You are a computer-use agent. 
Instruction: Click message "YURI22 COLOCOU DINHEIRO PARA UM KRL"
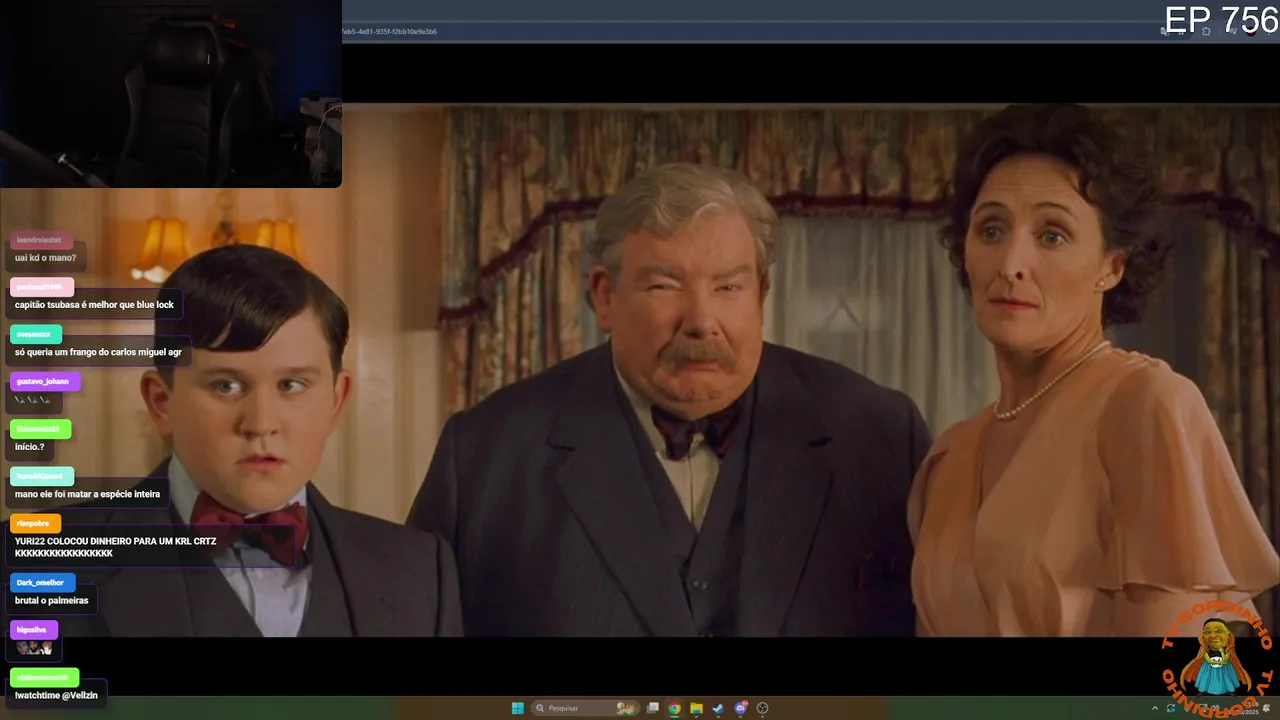click(115, 547)
